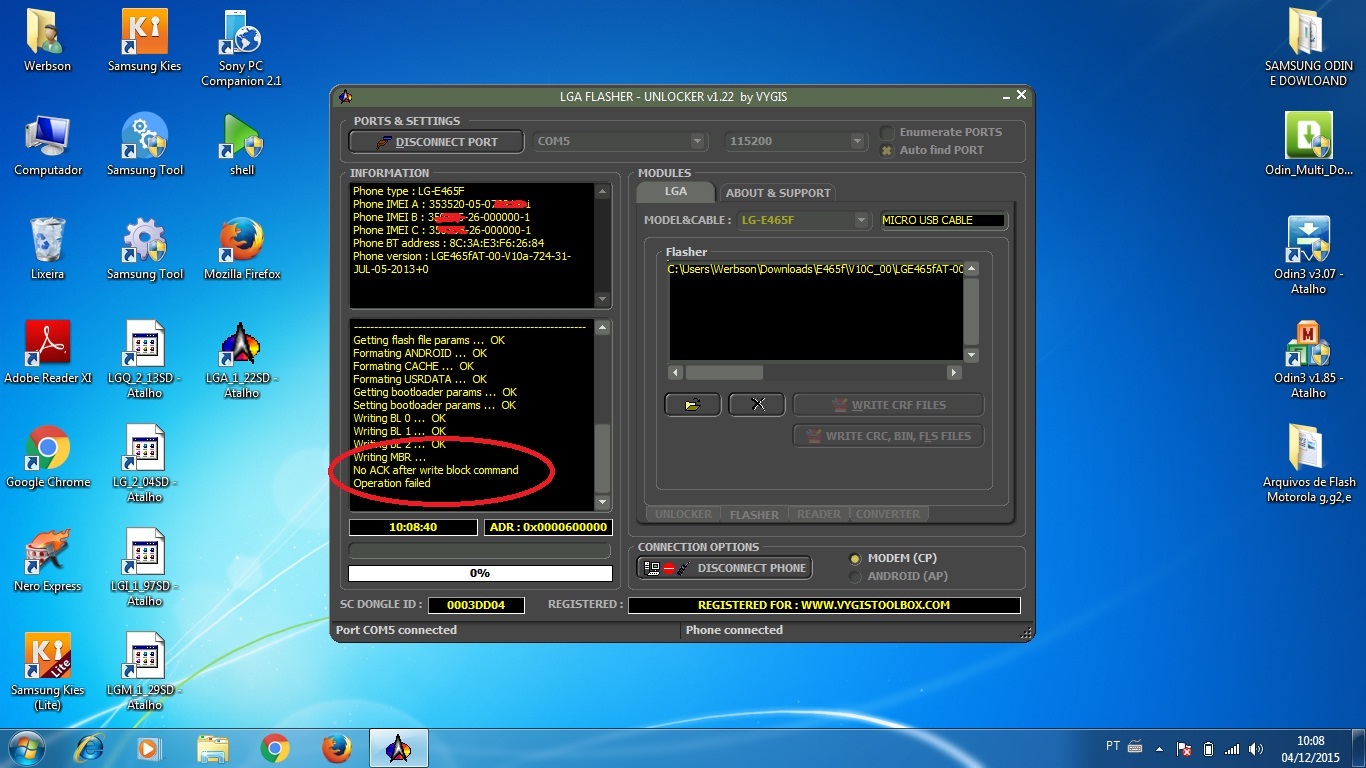Click the 'Operation failed' log line
The height and width of the screenshot is (768, 1366).
click(392, 483)
